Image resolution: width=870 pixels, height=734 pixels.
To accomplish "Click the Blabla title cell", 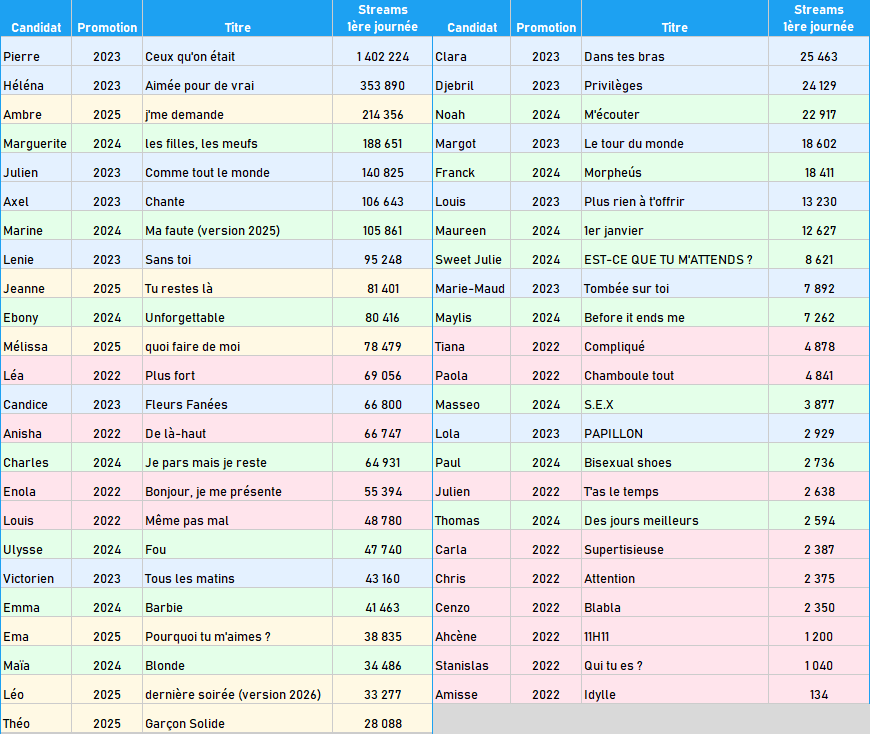I will pos(675,602).
